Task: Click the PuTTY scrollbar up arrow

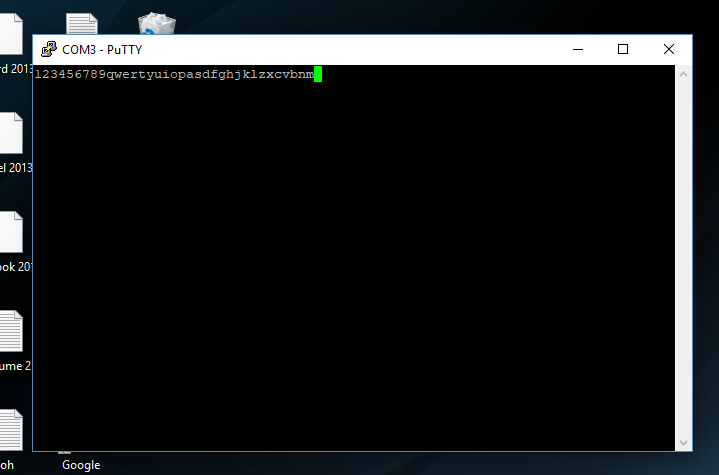Action: (x=683, y=74)
